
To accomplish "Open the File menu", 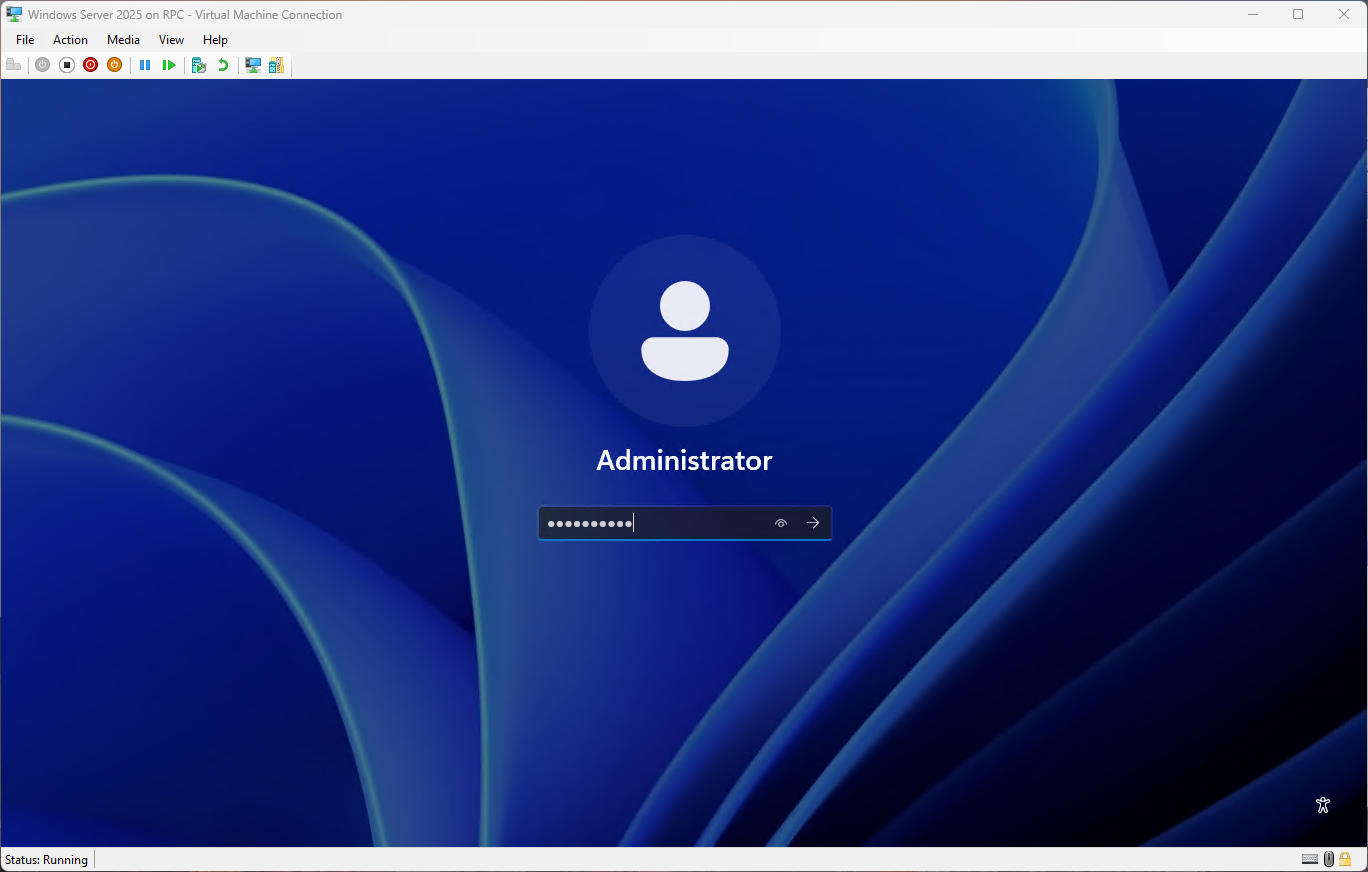I will coord(25,40).
